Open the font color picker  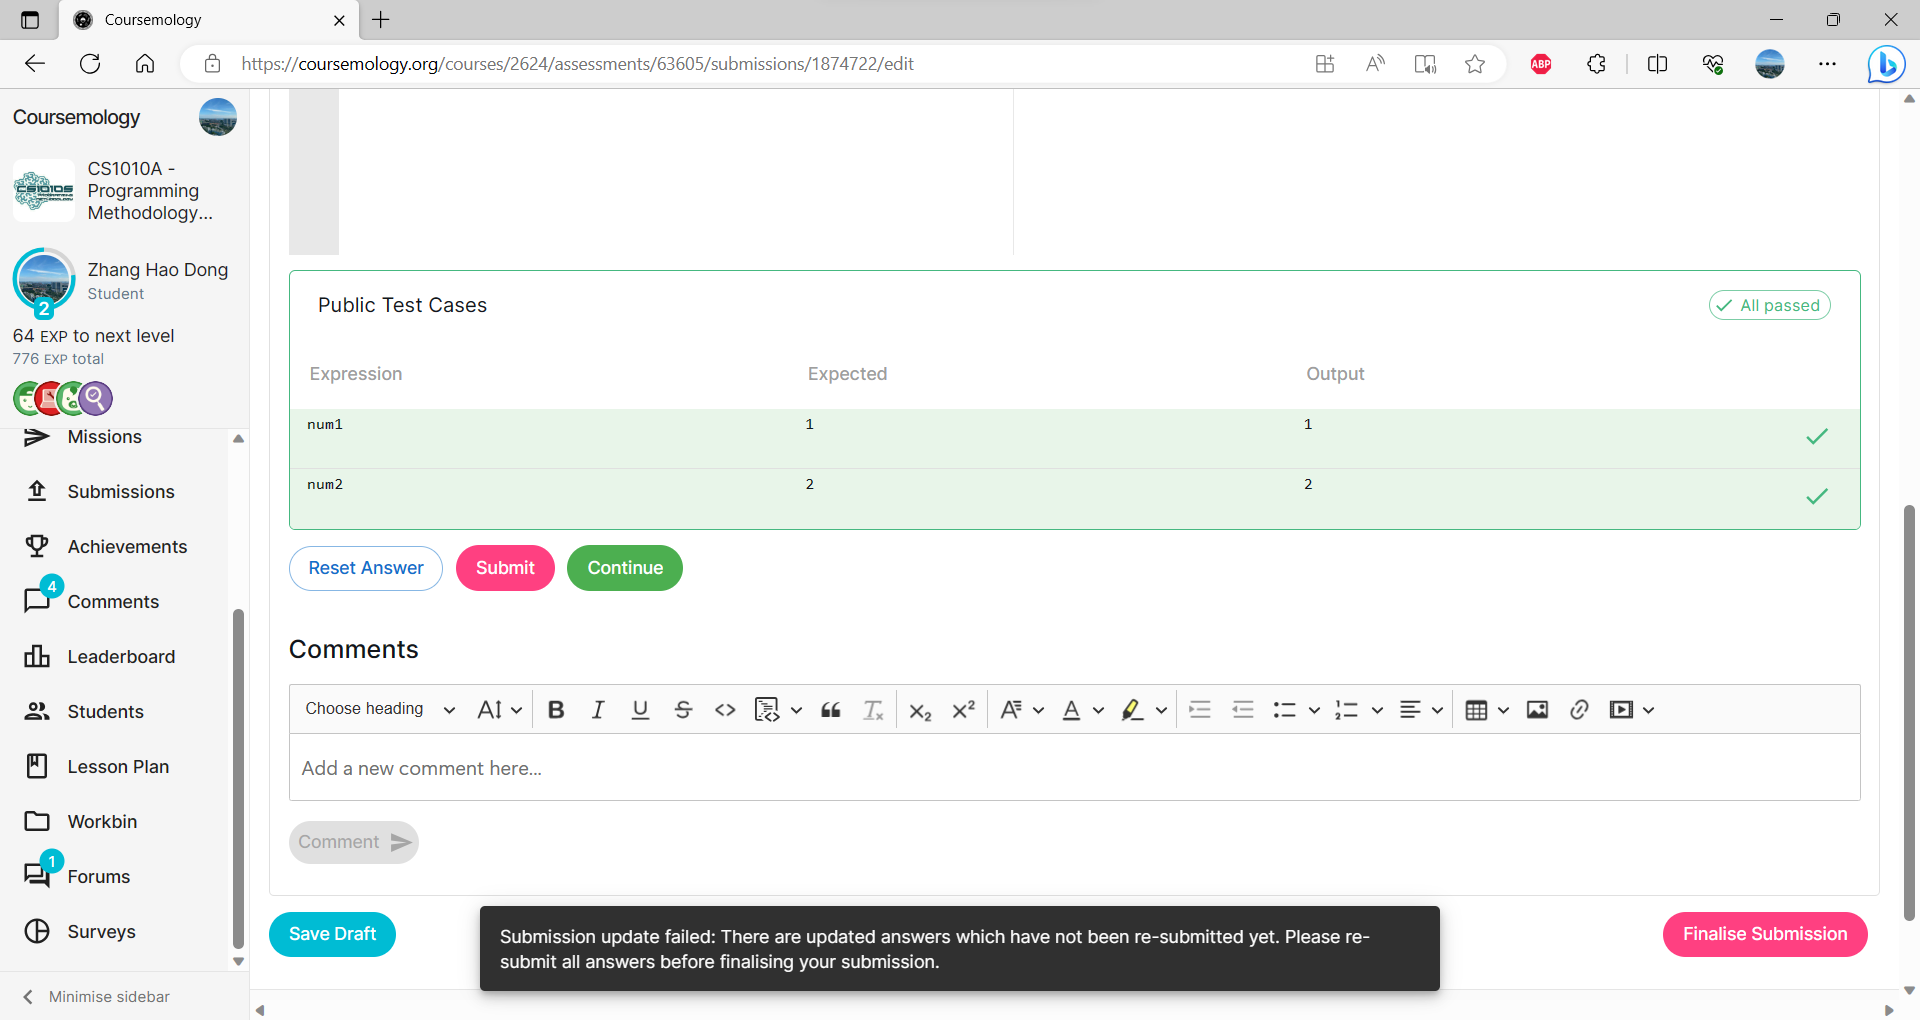pyautogui.click(x=1072, y=710)
